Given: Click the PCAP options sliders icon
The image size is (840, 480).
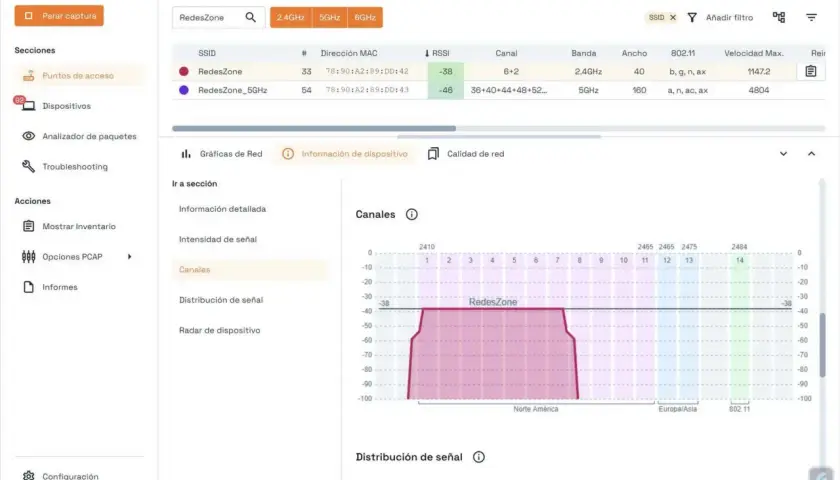Looking at the screenshot, I should coord(28,257).
